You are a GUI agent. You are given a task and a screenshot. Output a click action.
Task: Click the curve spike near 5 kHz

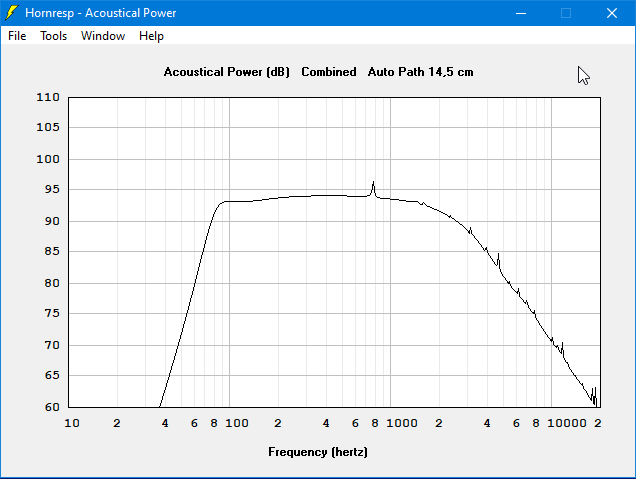(x=498, y=258)
